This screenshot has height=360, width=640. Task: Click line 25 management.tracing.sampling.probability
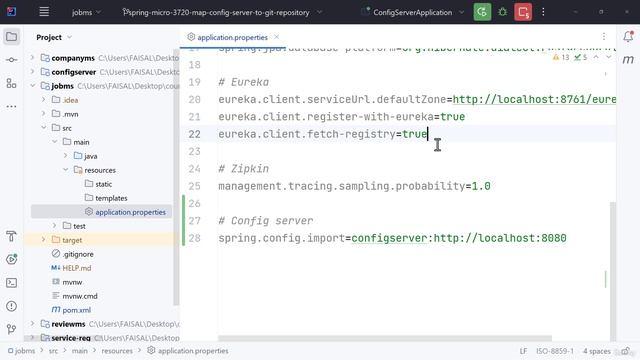[354, 186]
